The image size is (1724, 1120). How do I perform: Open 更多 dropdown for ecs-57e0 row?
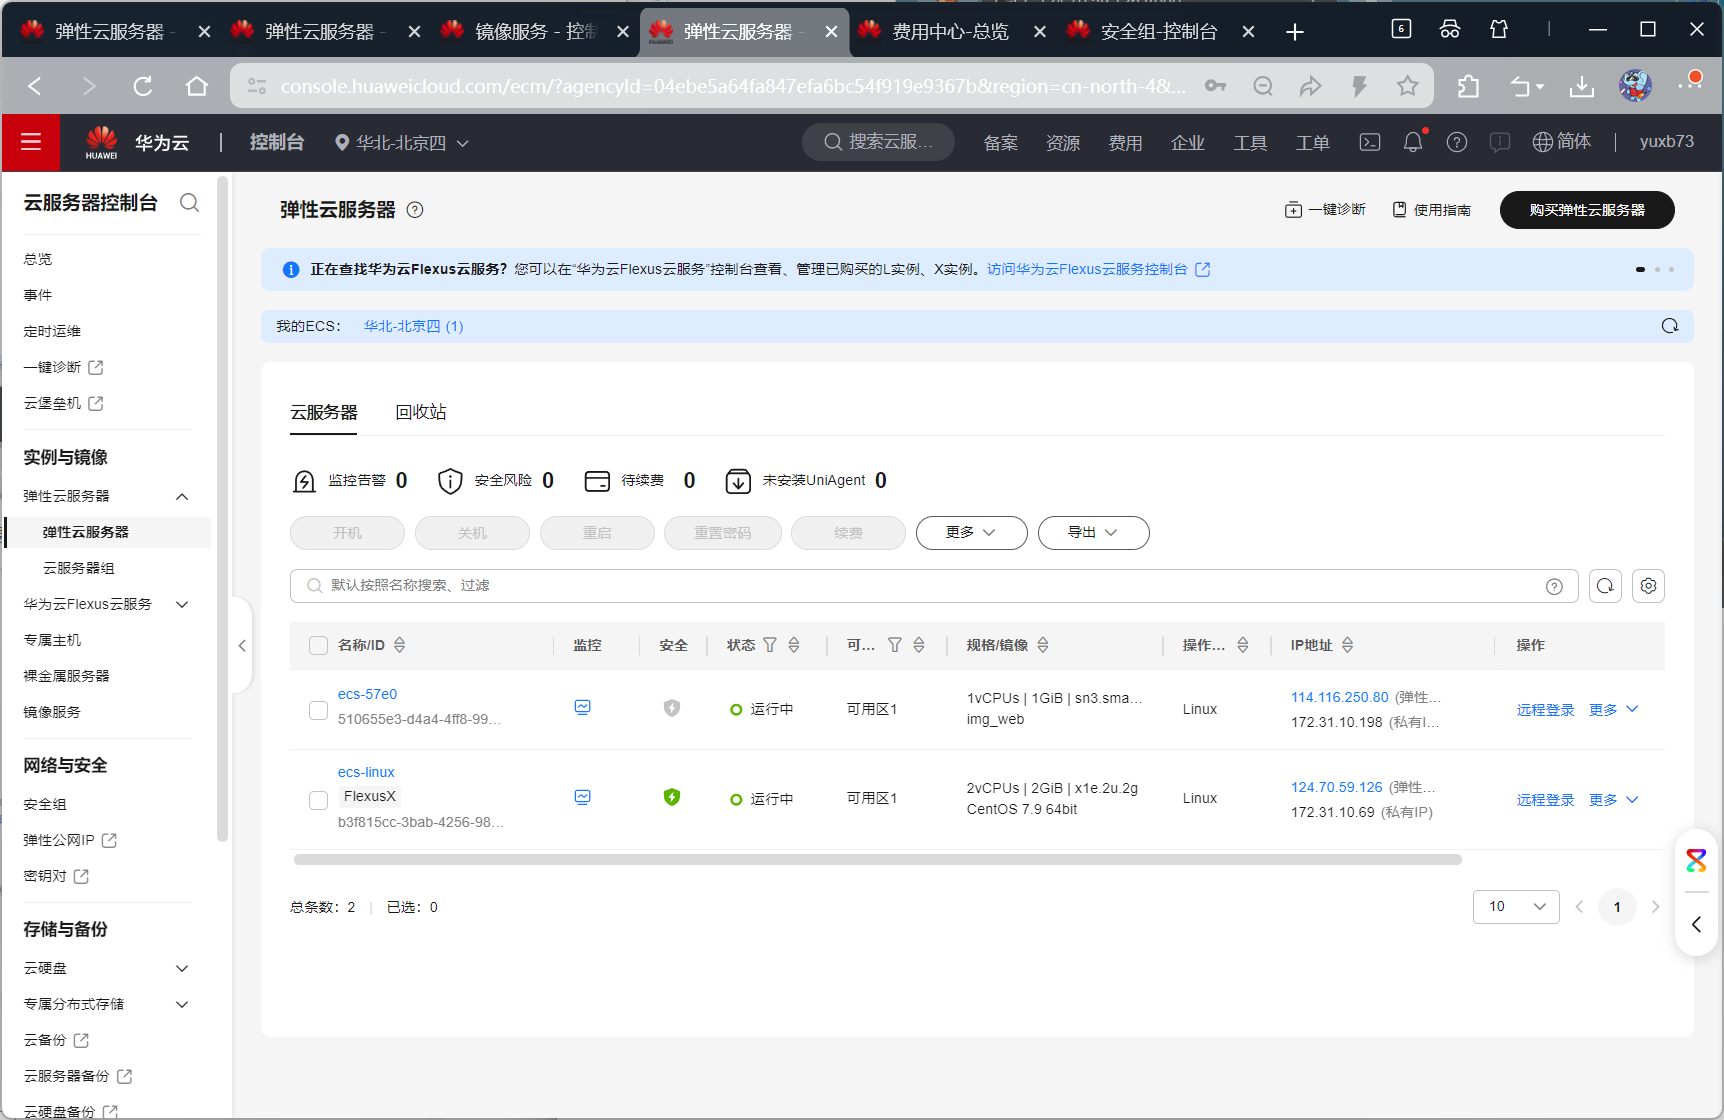click(1613, 709)
